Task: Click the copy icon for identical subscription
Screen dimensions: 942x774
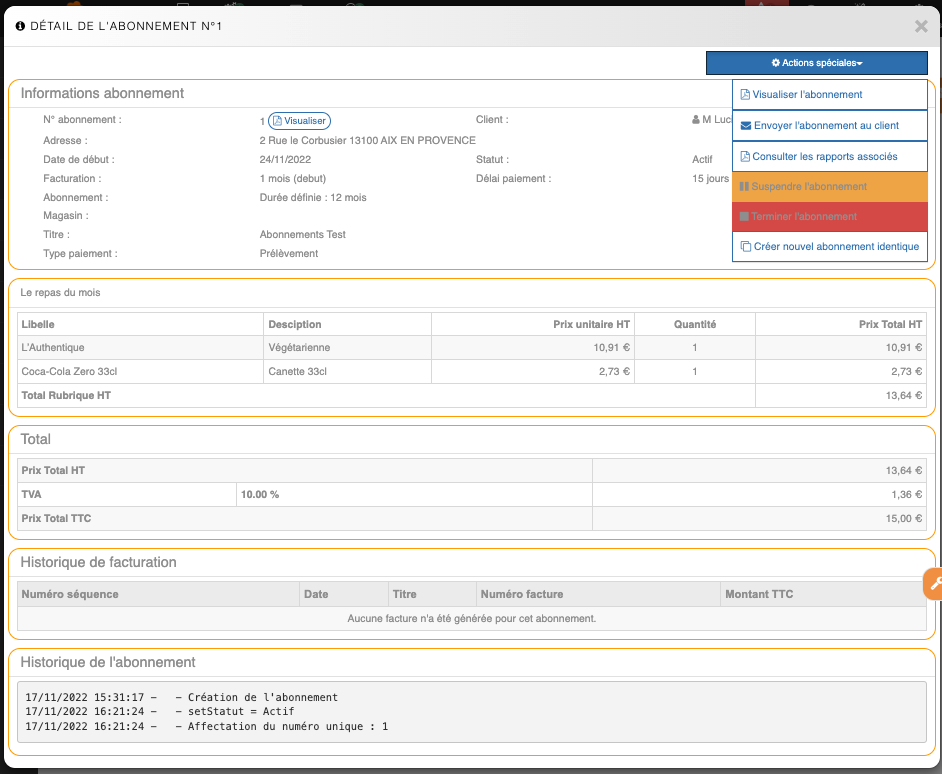Action: (x=745, y=247)
